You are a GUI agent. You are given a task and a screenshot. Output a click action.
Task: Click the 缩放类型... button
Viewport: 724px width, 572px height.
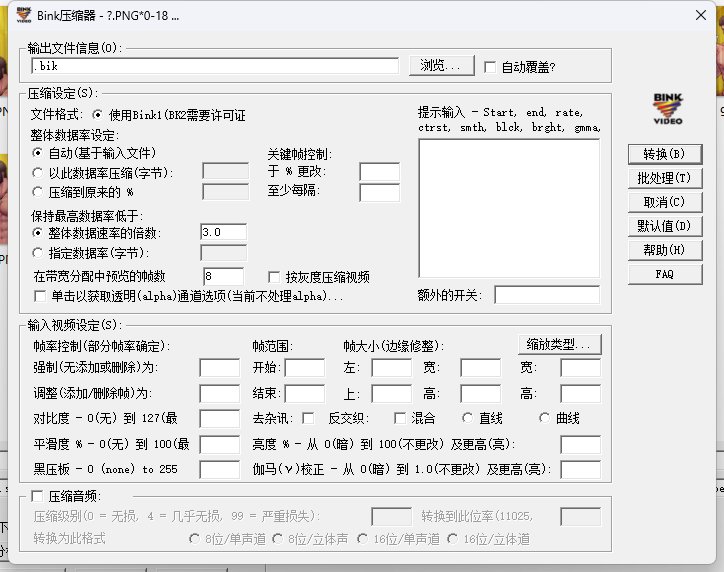pos(560,344)
